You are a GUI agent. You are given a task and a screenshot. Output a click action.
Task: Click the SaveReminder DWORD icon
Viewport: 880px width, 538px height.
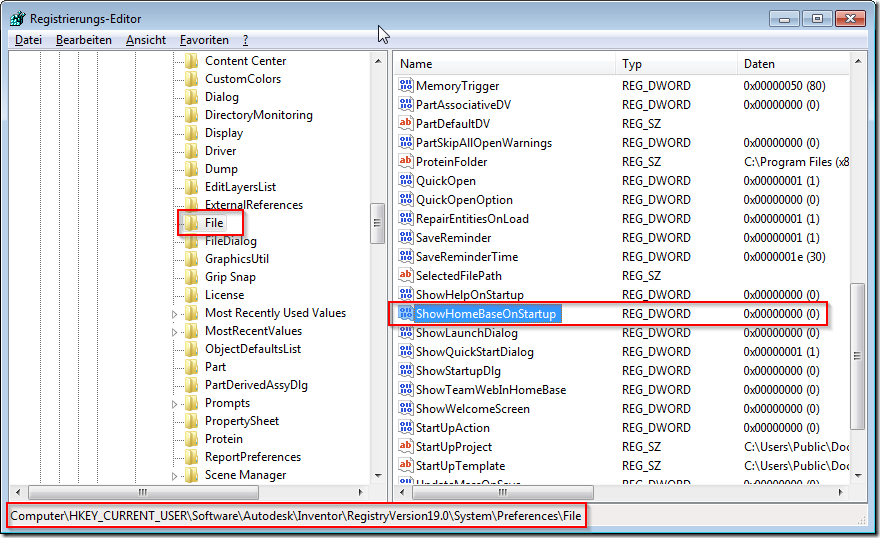pyautogui.click(x=405, y=237)
